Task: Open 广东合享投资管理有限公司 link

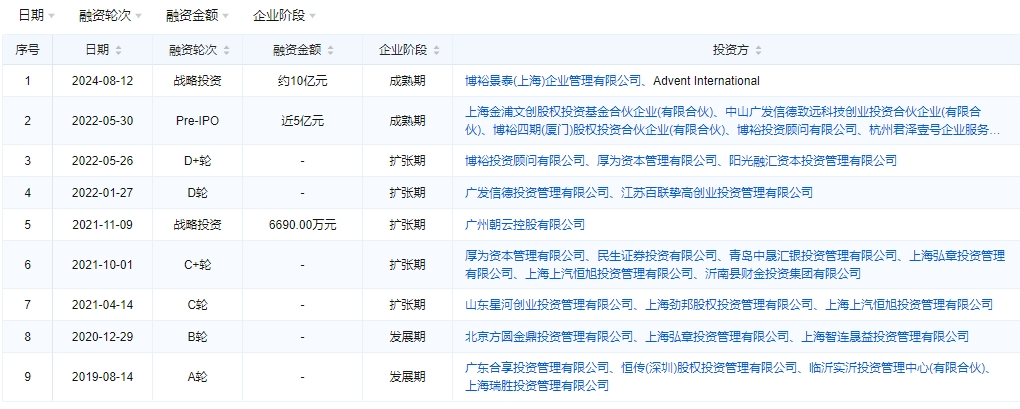Action: click(x=537, y=367)
